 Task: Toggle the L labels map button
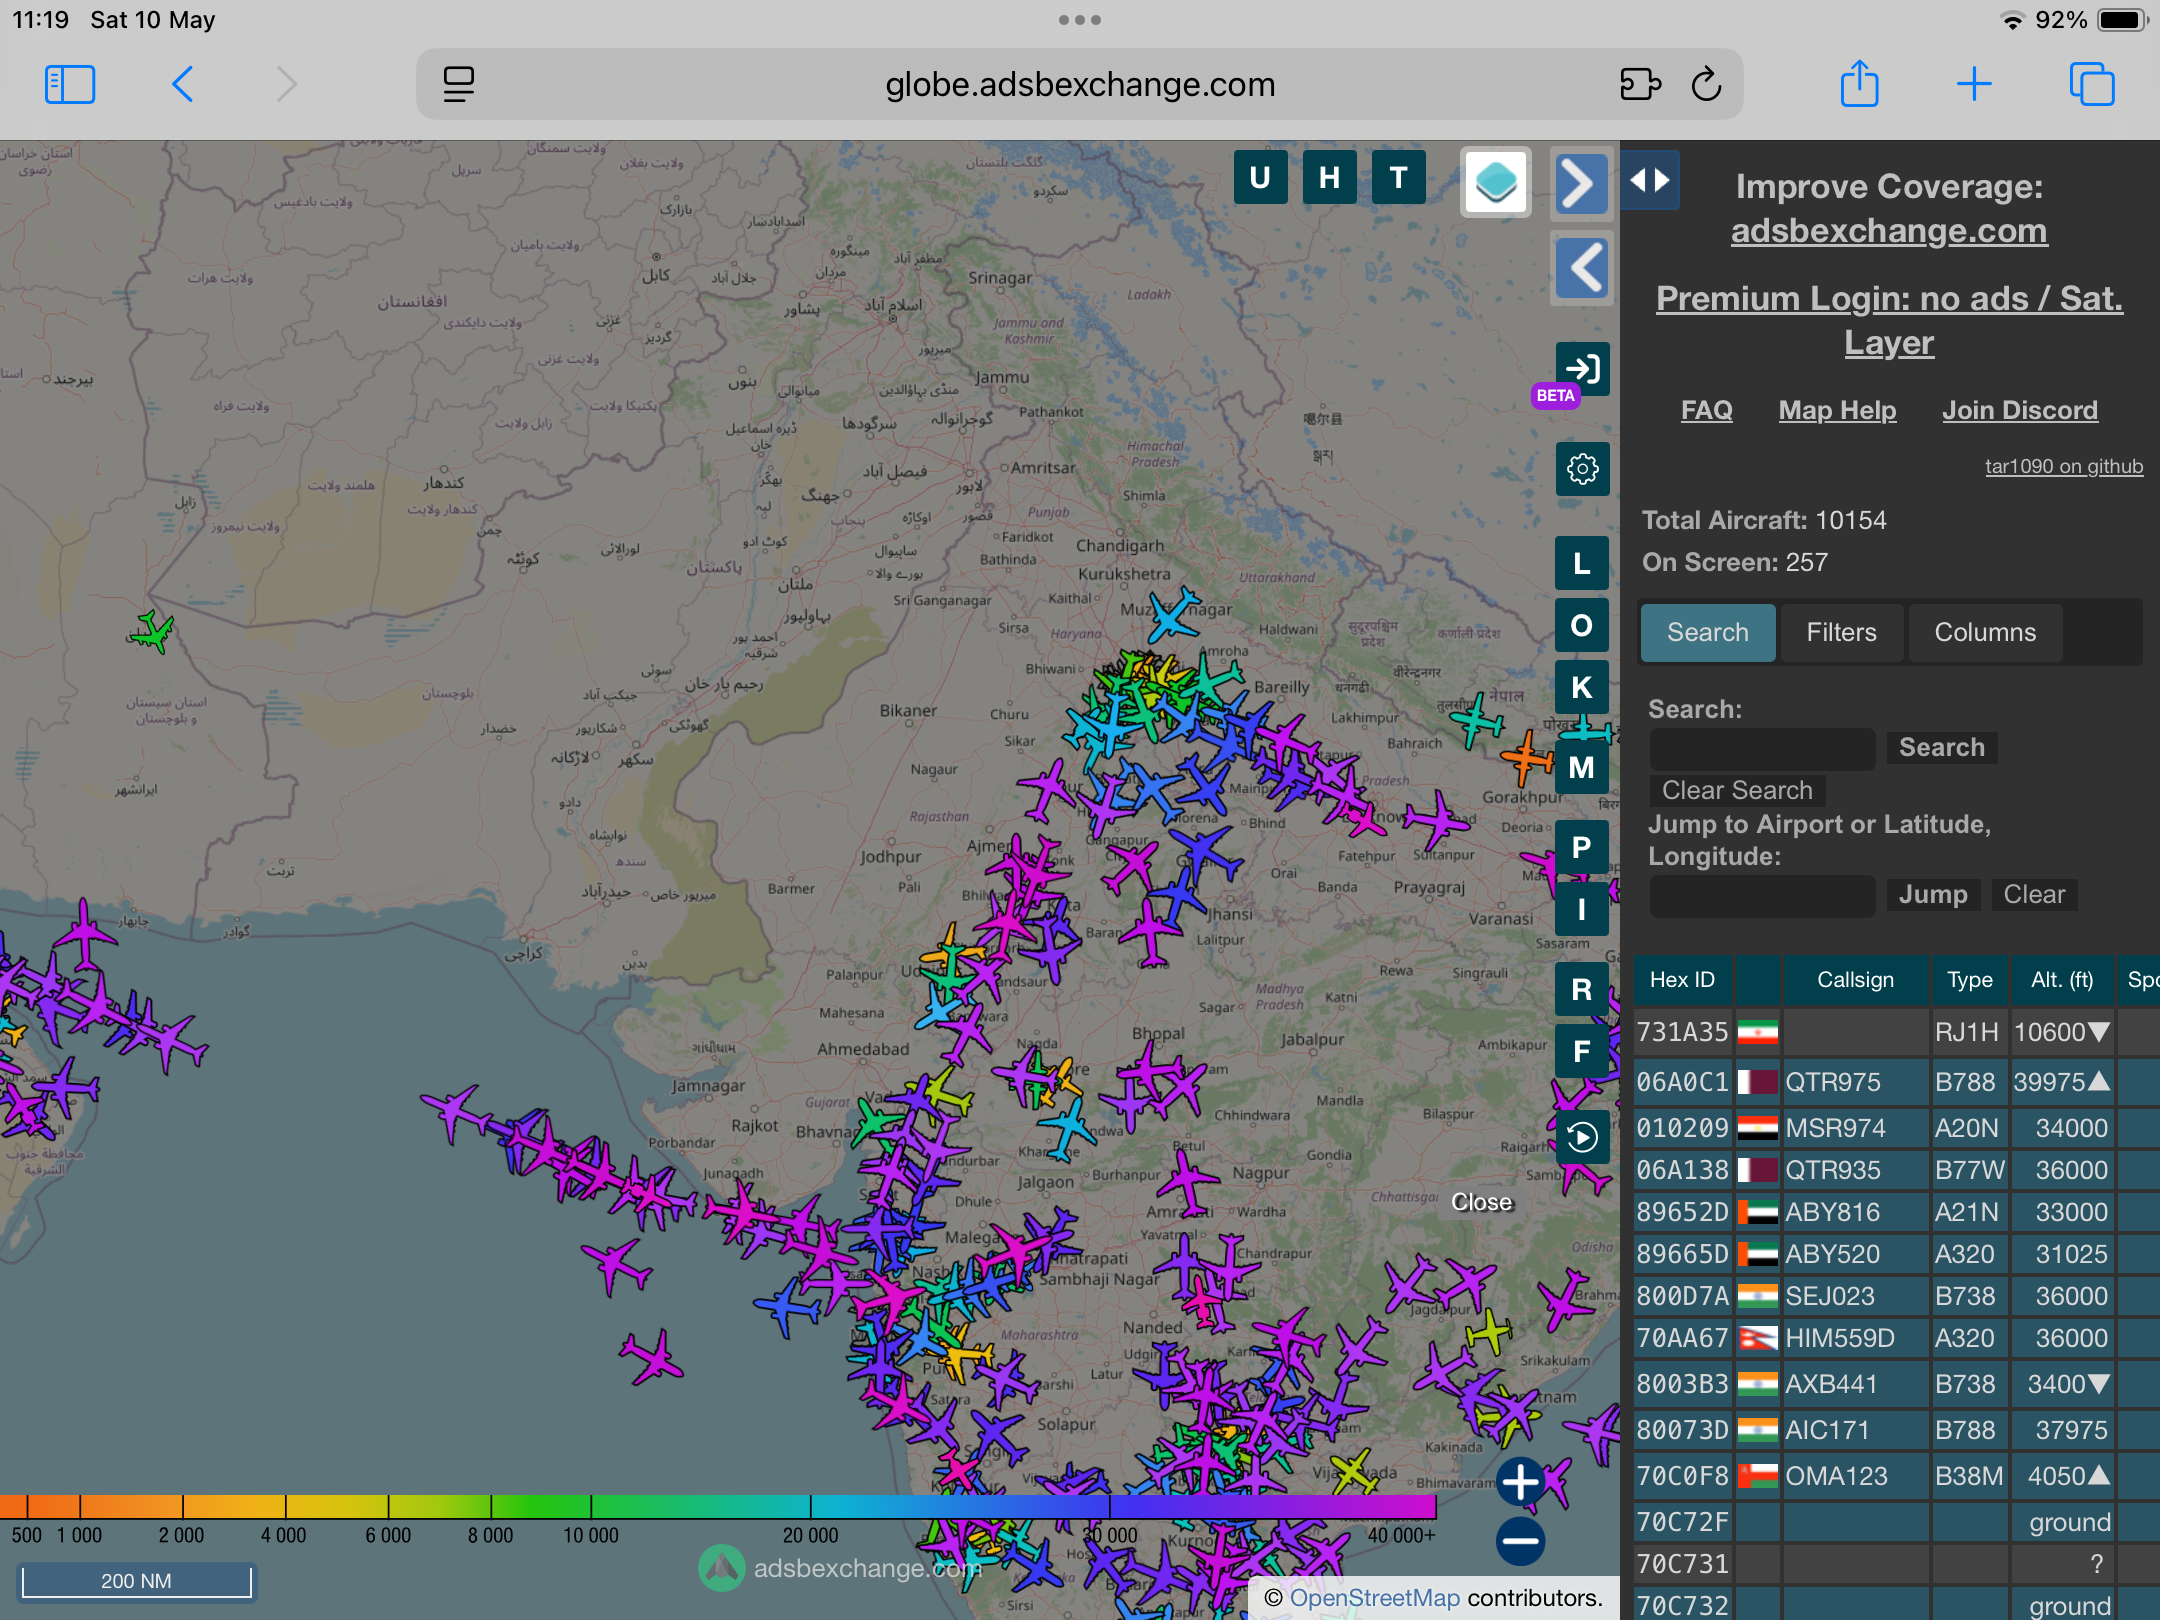tap(1582, 563)
